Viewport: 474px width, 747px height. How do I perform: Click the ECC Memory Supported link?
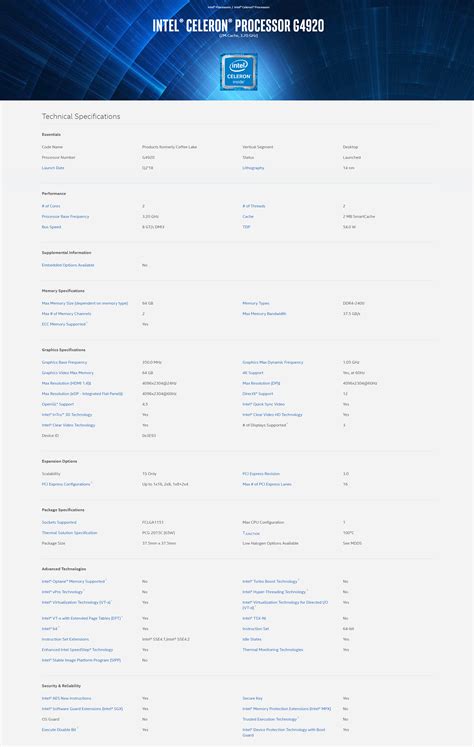click(x=64, y=324)
